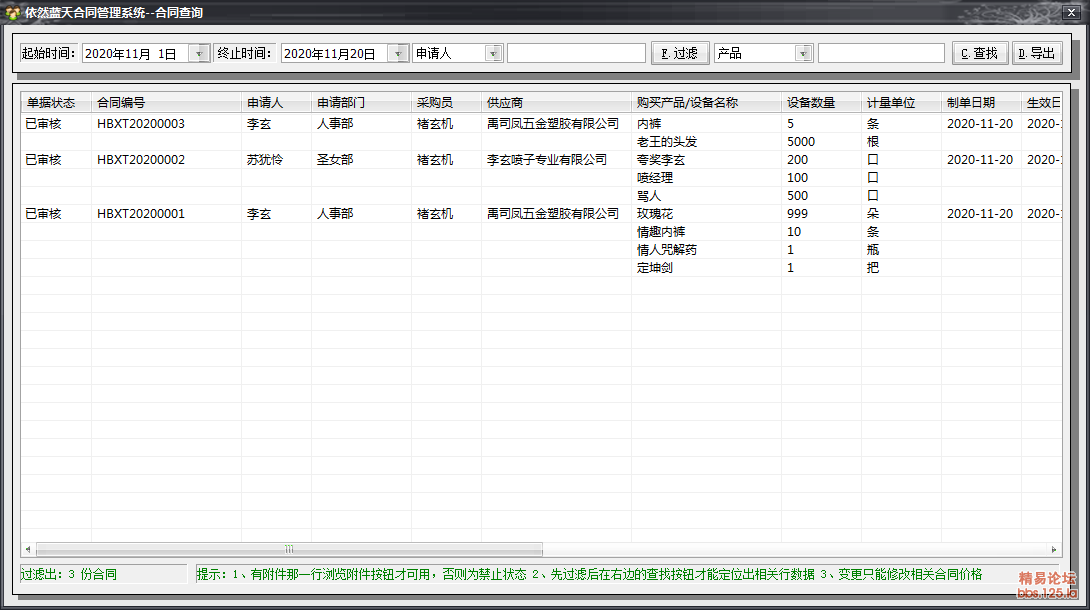Click the filter text input field
The width and height of the screenshot is (1090, 610).
[x=576, y=54]
